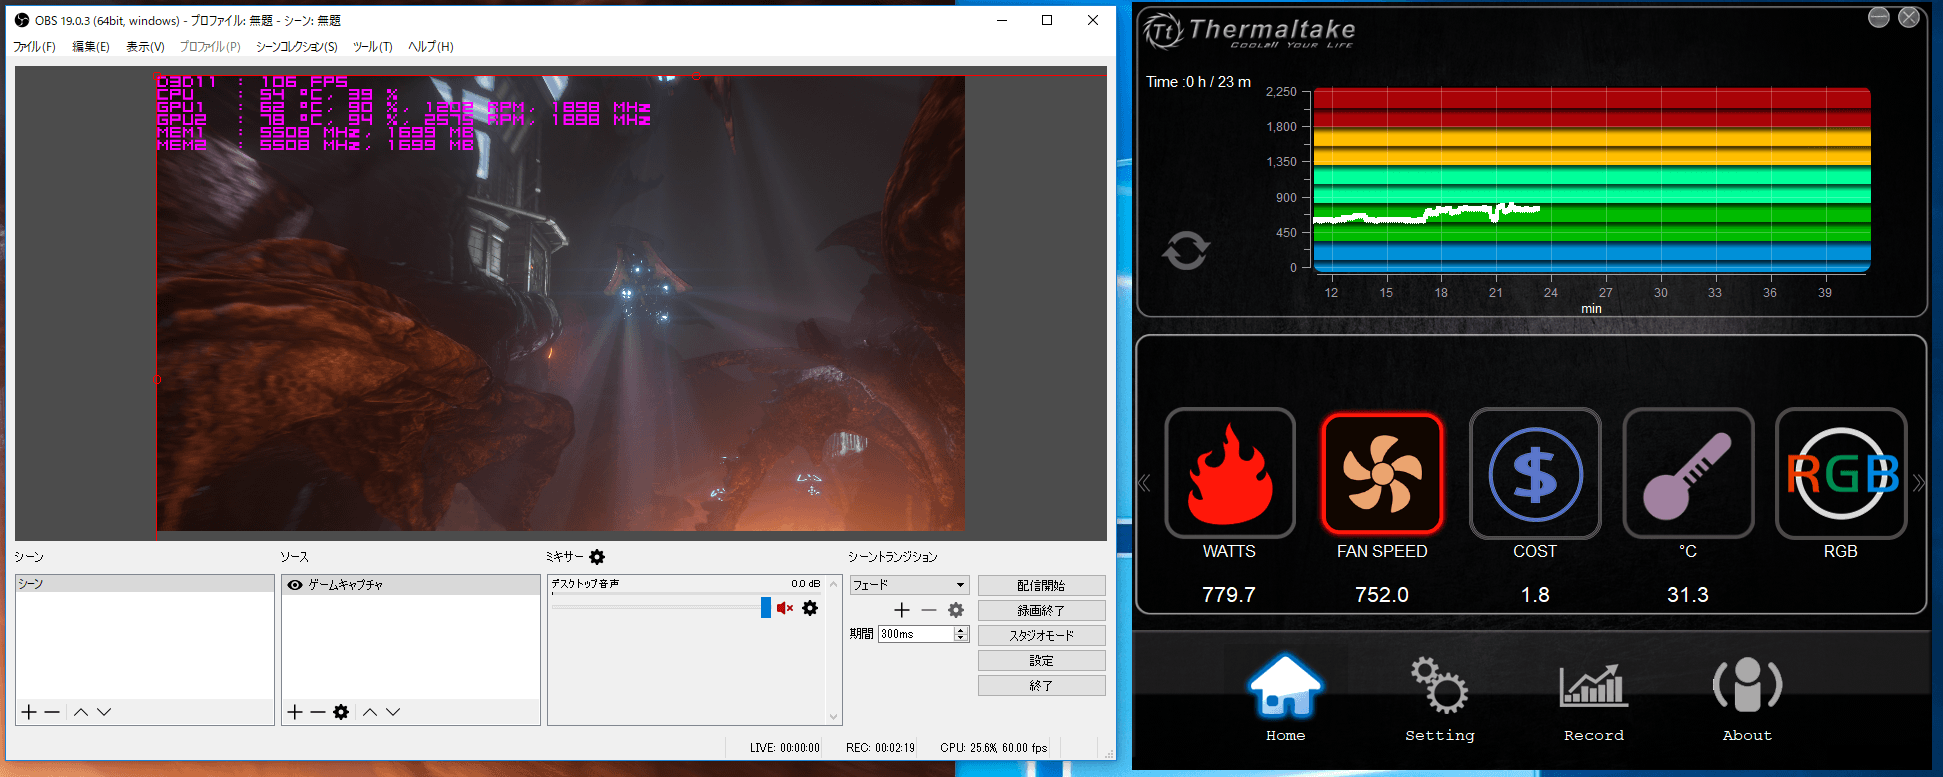Move scene down with arrow
Viewport: 1943px width, 777px height.
(104, 712)
